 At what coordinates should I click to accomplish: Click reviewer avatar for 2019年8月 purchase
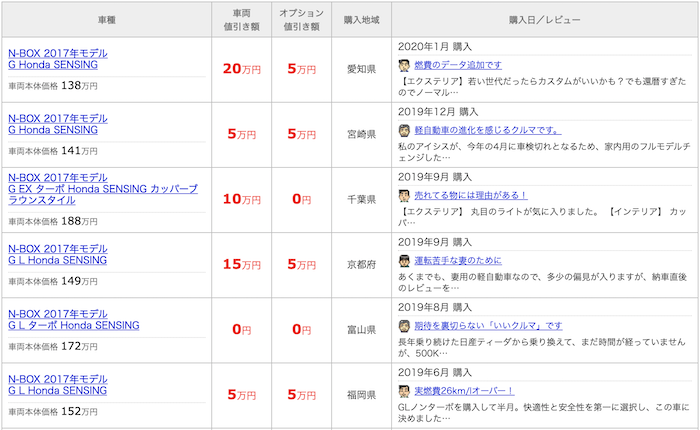point(404,326)
